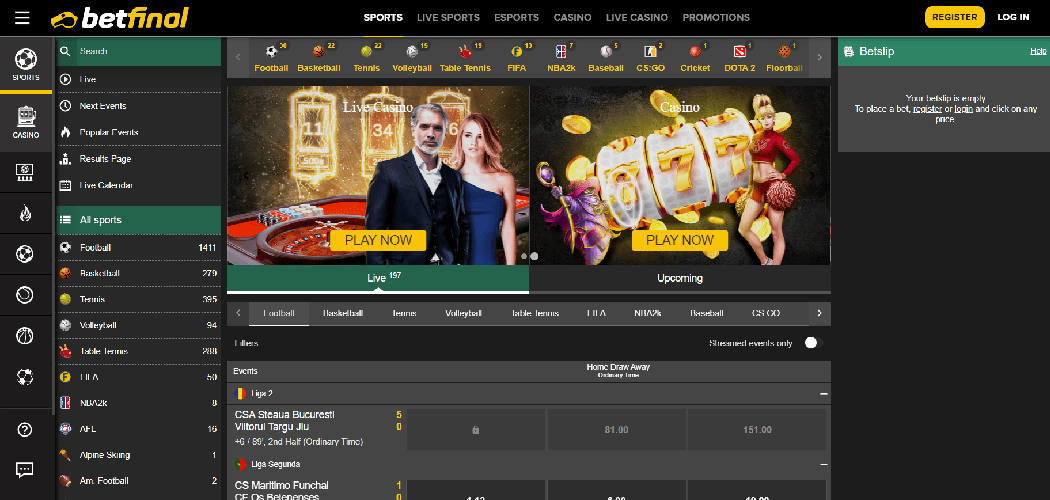Select the DOTA 2 icon in top sports strip
The height and width of the screenshot is (500, 1050).
pyautogui.click(x=739, y=57)
